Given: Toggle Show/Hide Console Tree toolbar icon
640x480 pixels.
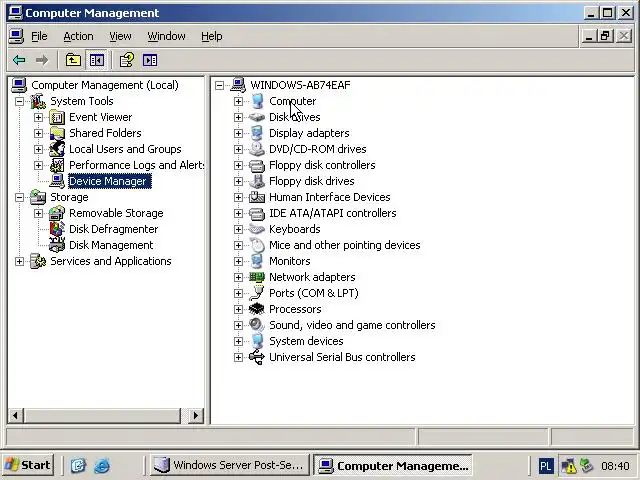Looking at the screenshot, I should pos(97,60).
